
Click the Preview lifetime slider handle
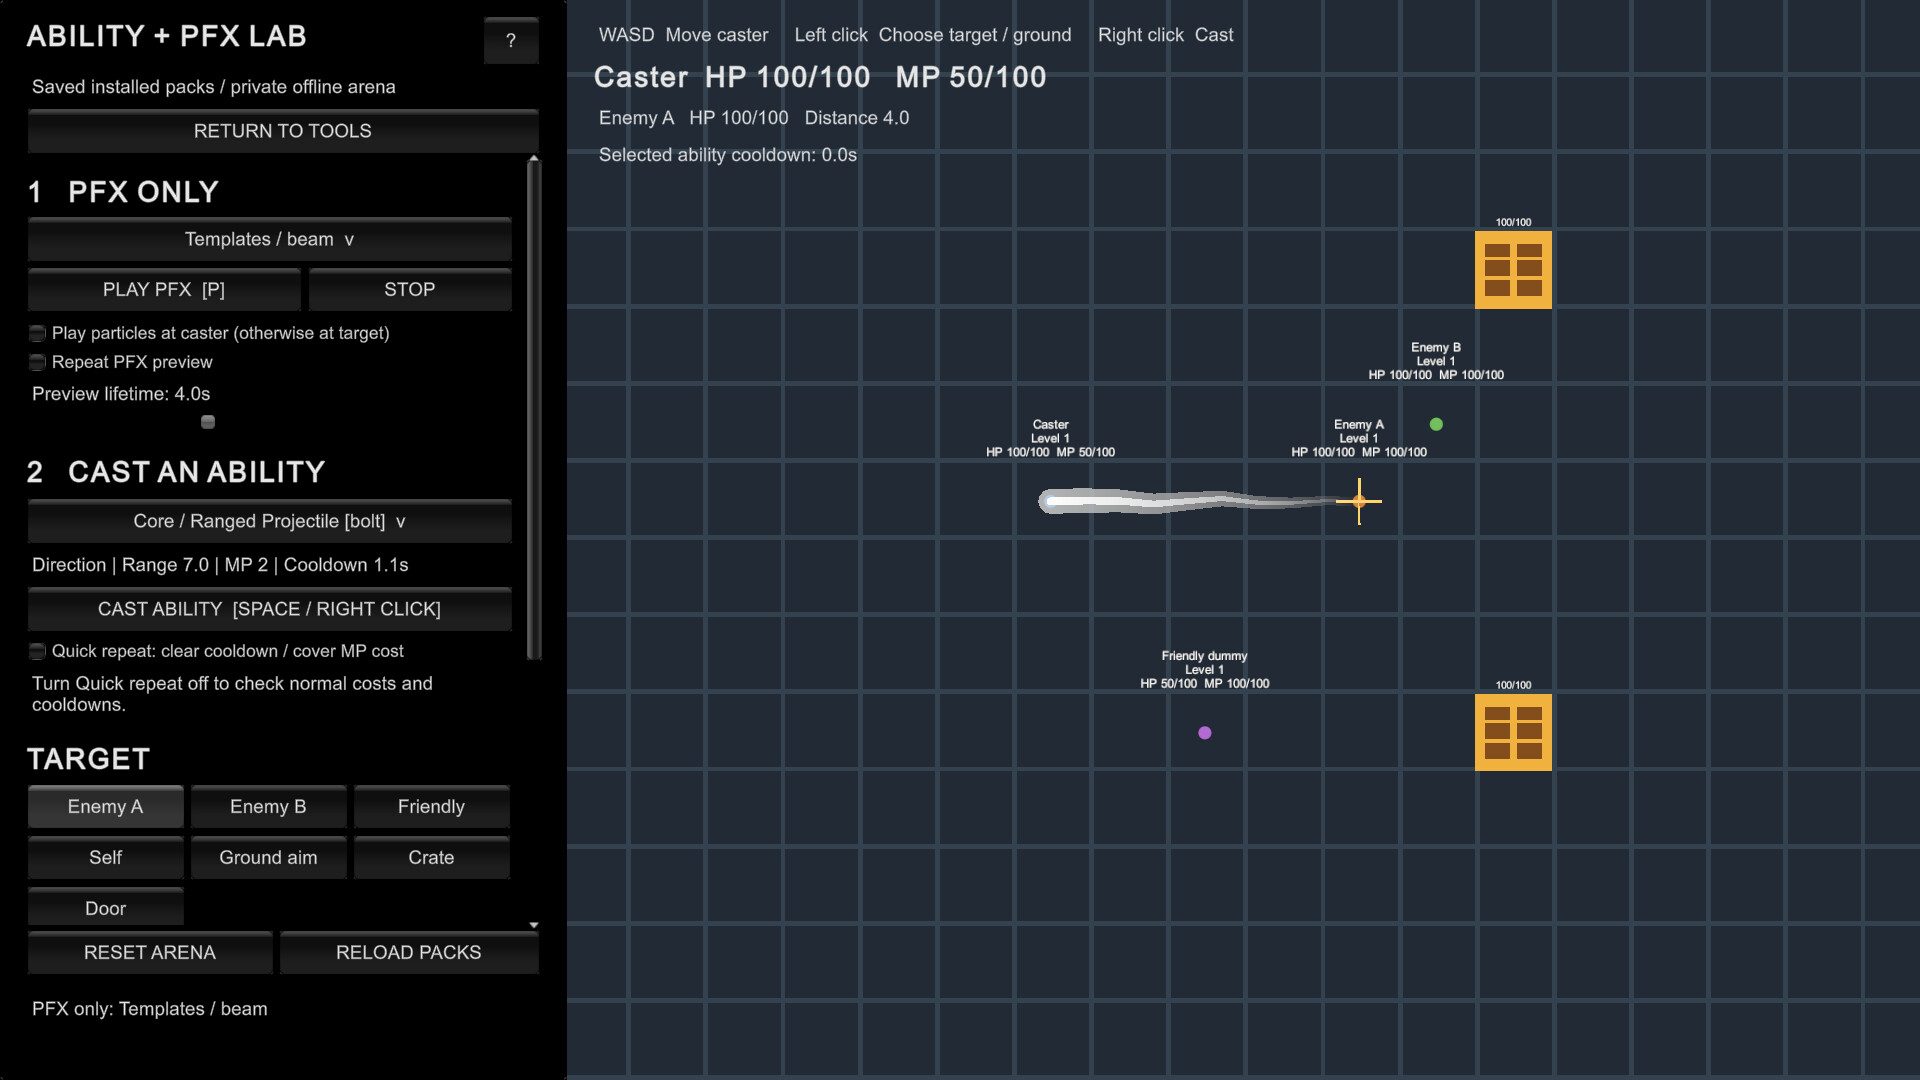pos(208,422)
